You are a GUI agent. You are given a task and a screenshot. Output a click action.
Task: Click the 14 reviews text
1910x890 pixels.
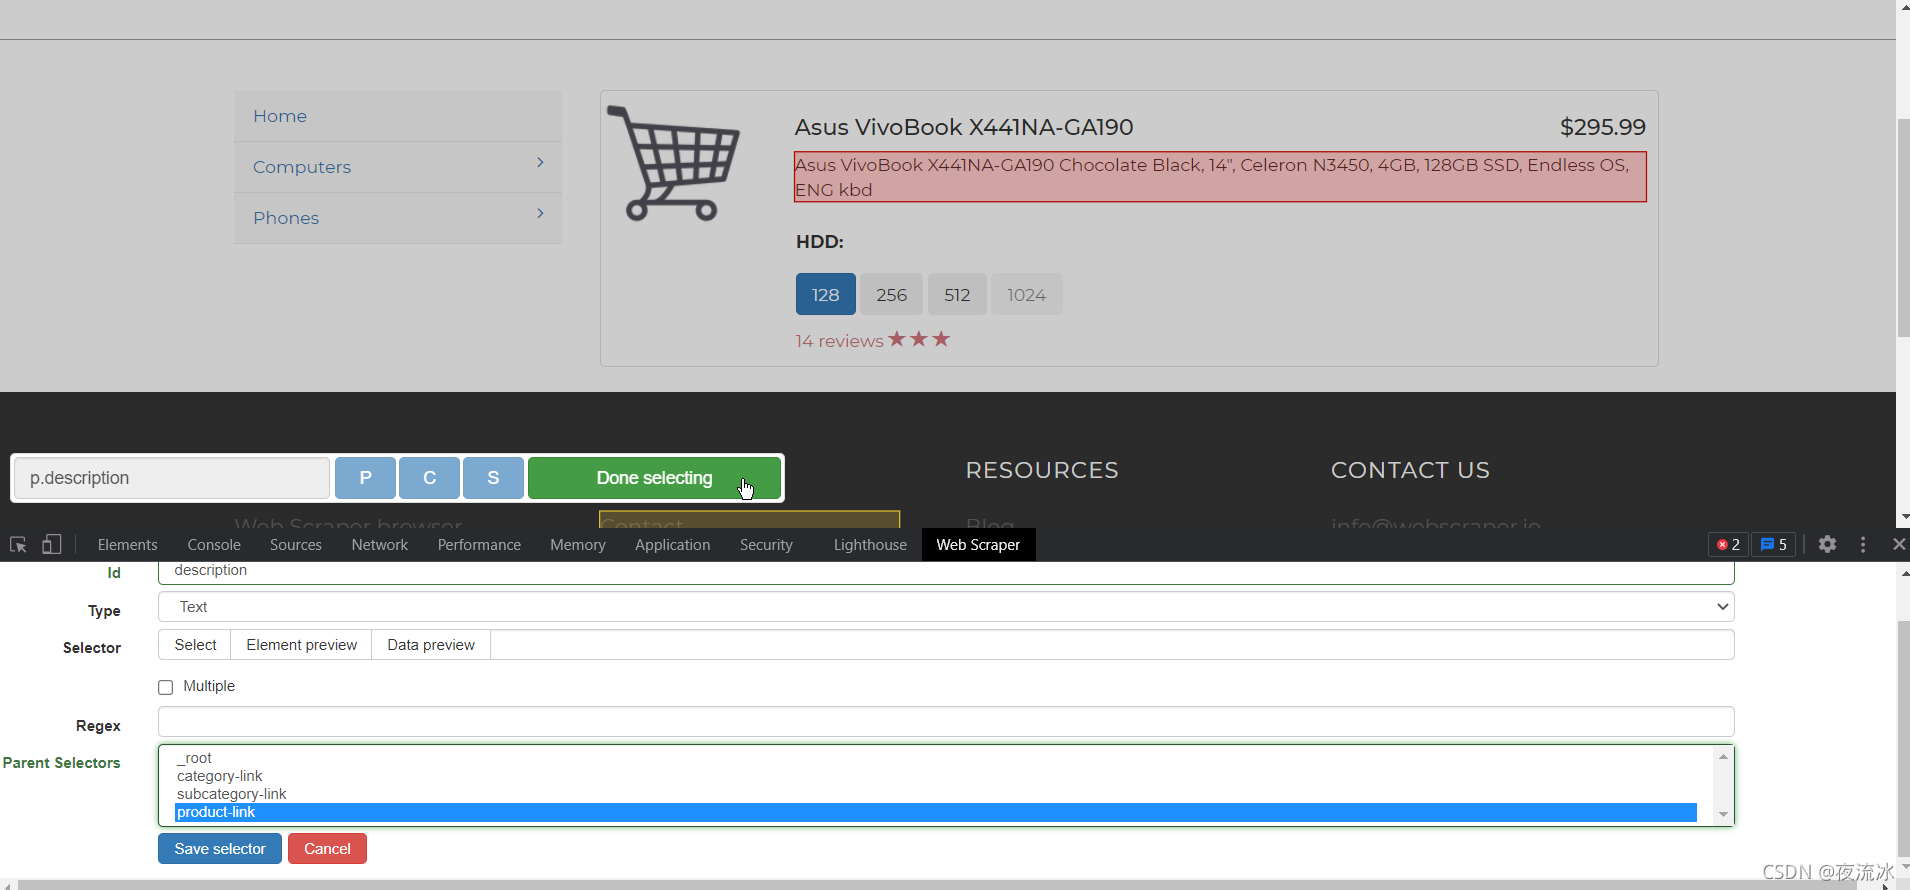(x=840, y=341)
